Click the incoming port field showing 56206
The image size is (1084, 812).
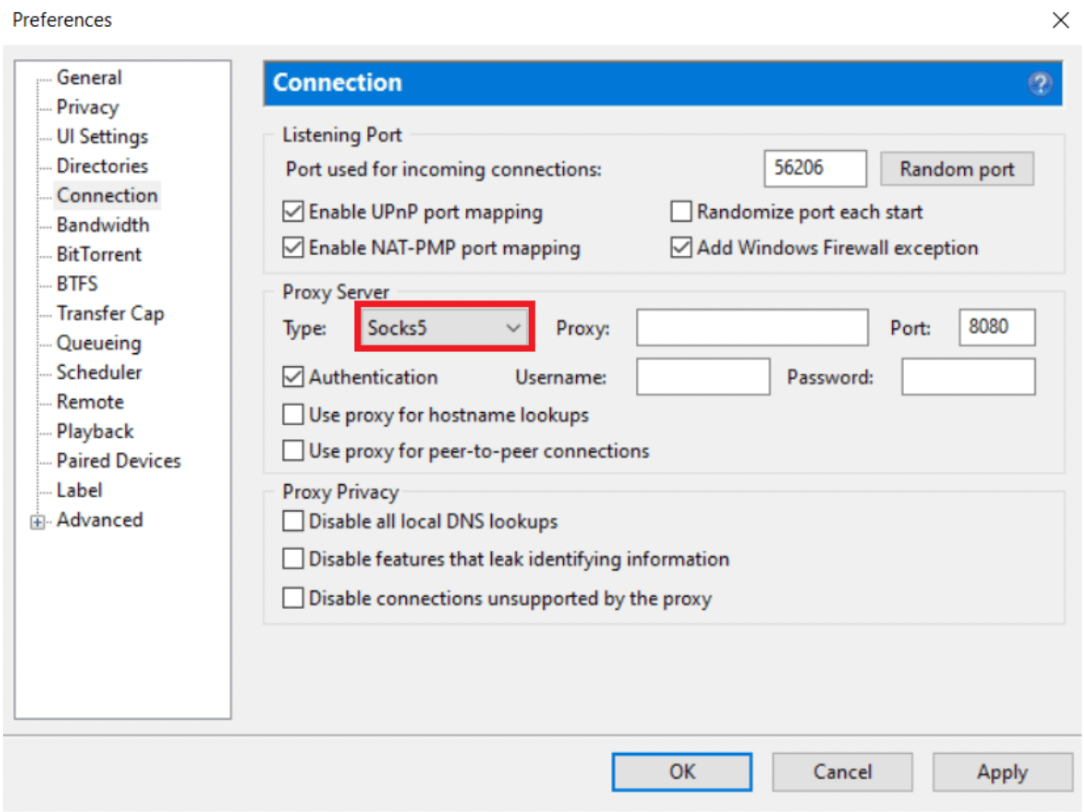(815, 169)
